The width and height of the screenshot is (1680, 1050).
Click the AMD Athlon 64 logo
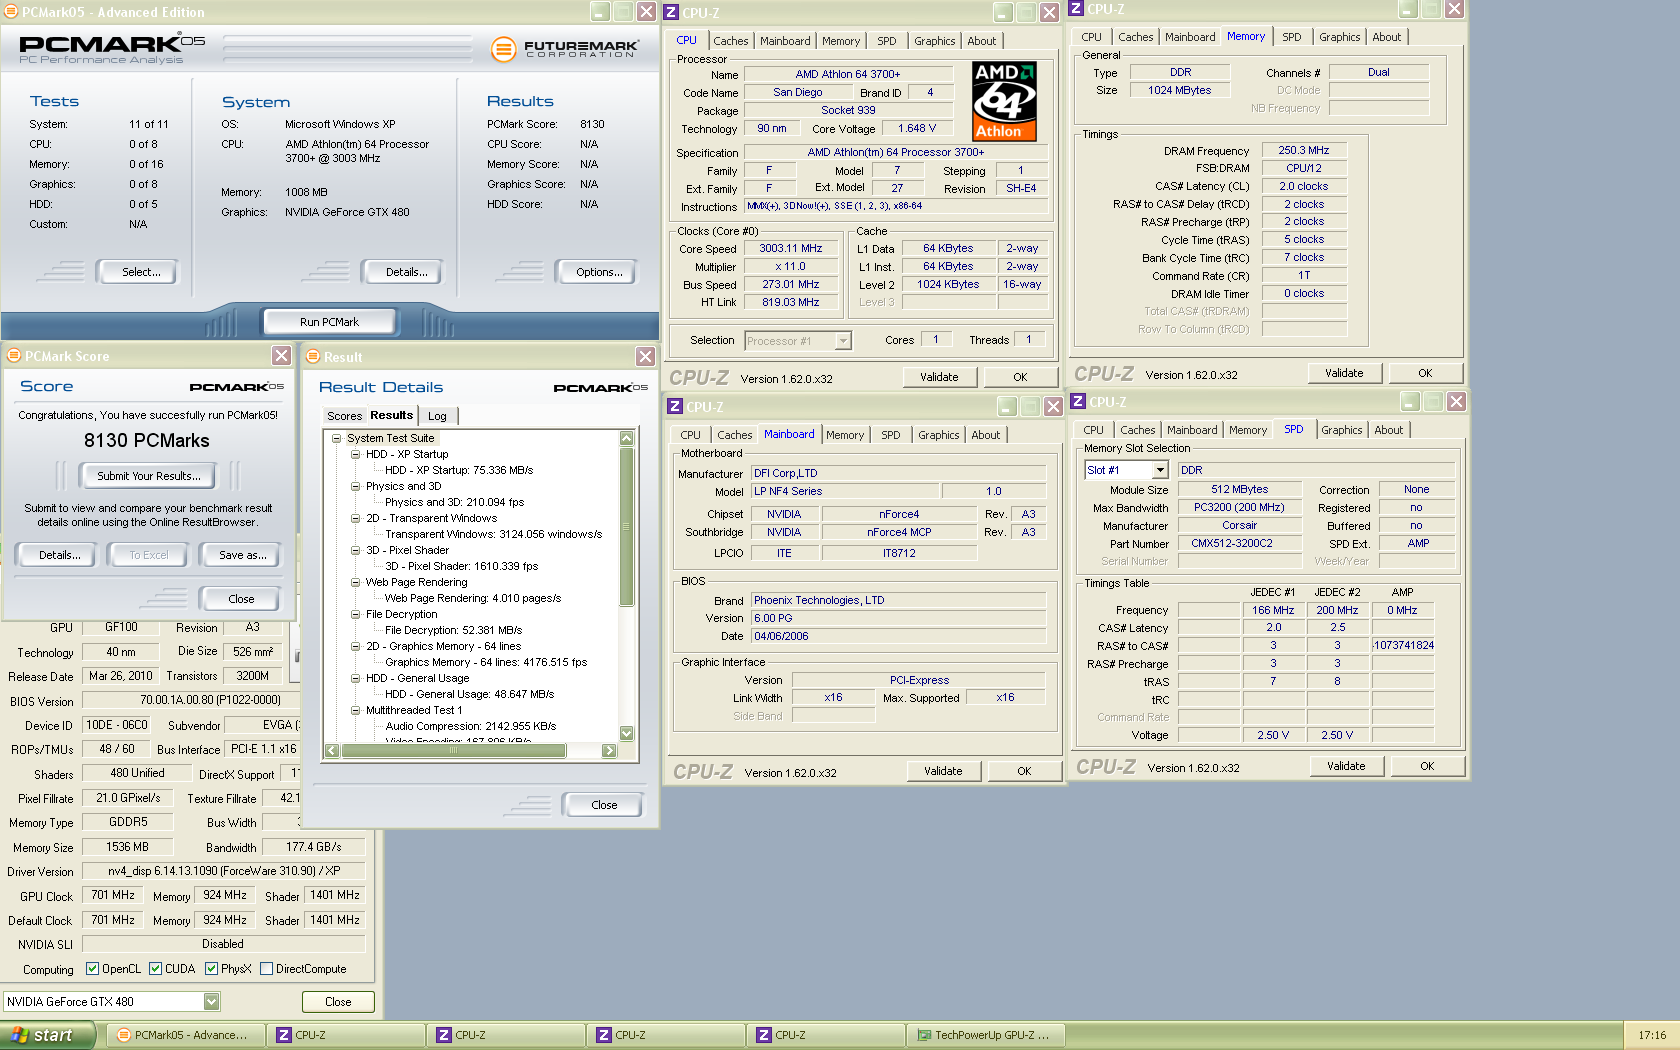1004,101
